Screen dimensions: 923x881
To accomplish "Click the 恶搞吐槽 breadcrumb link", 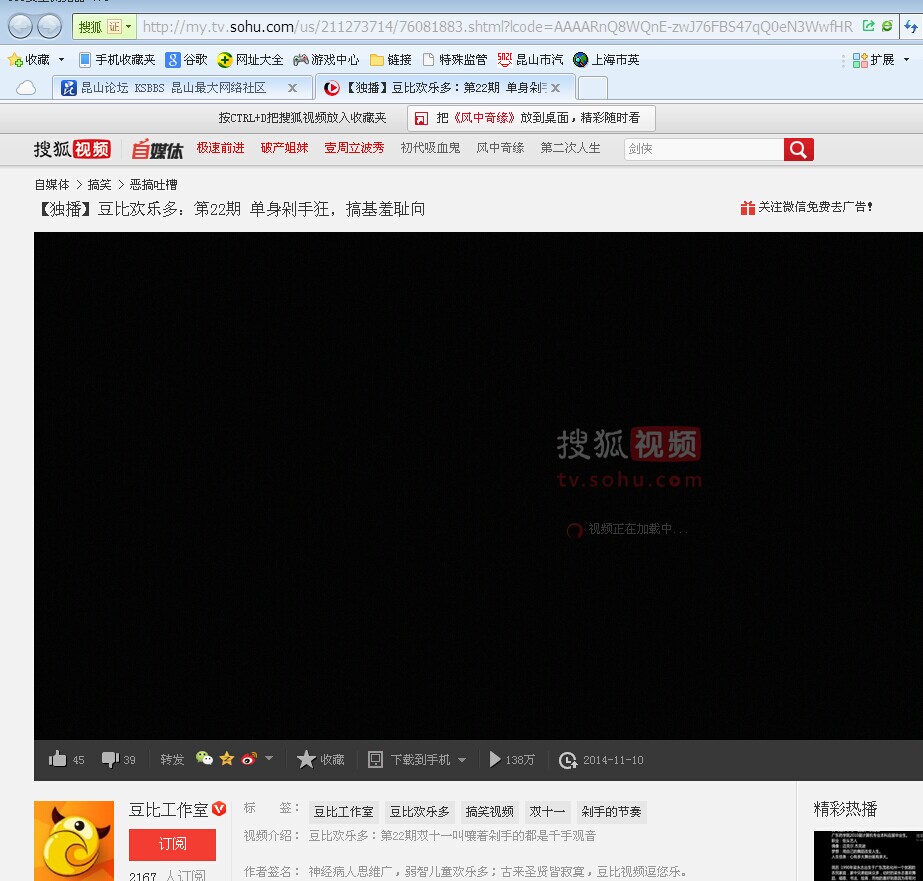I will pyautogui.click(x=153, y=185).
